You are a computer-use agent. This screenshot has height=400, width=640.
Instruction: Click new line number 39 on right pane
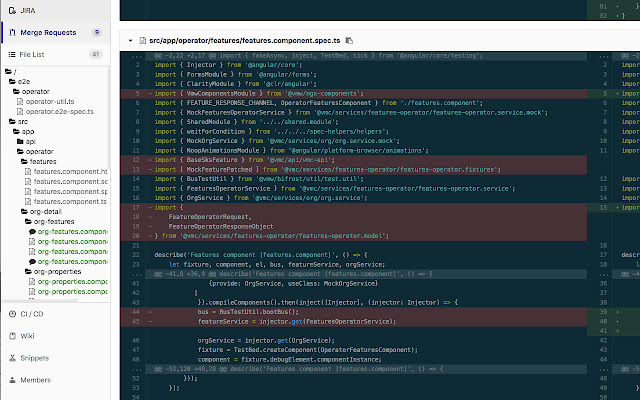604,312
